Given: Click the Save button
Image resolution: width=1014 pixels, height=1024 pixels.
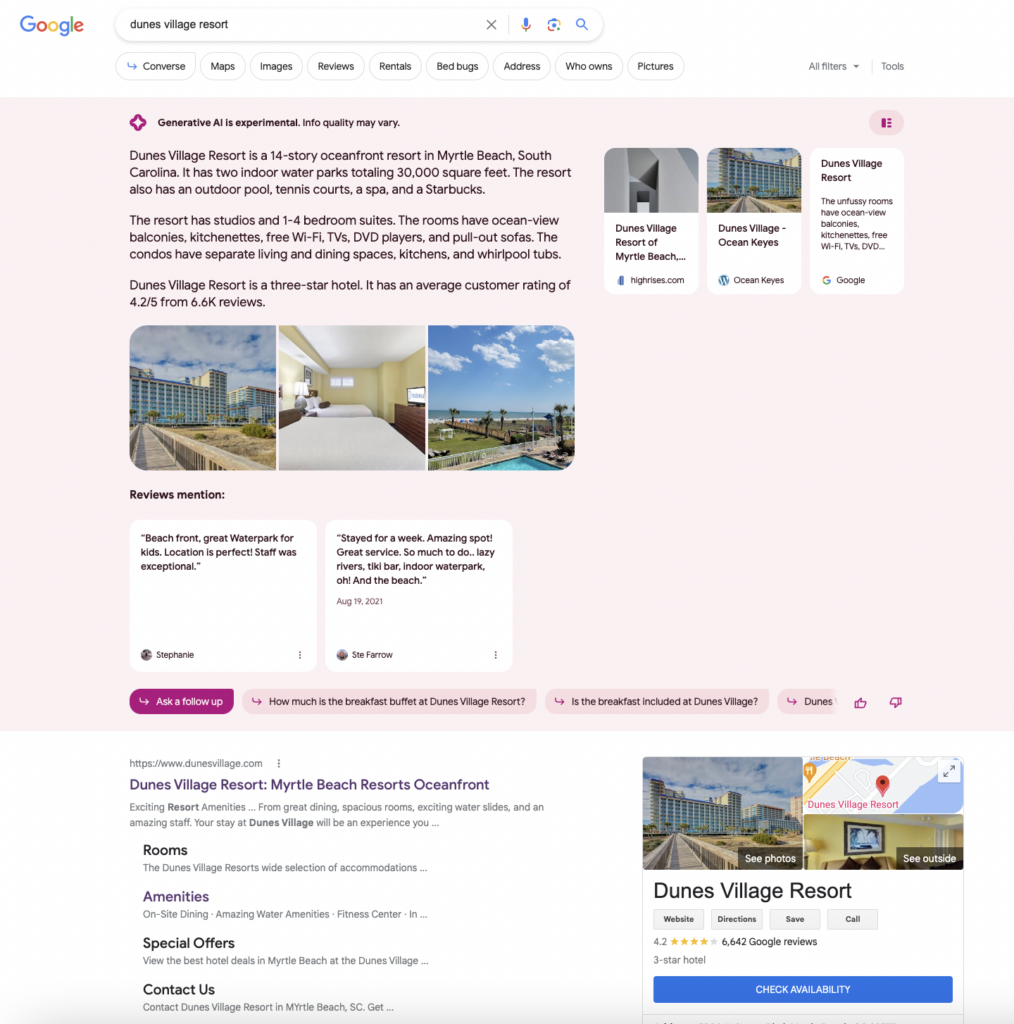Looking at the screenshot, I should (x=795, y=920).
